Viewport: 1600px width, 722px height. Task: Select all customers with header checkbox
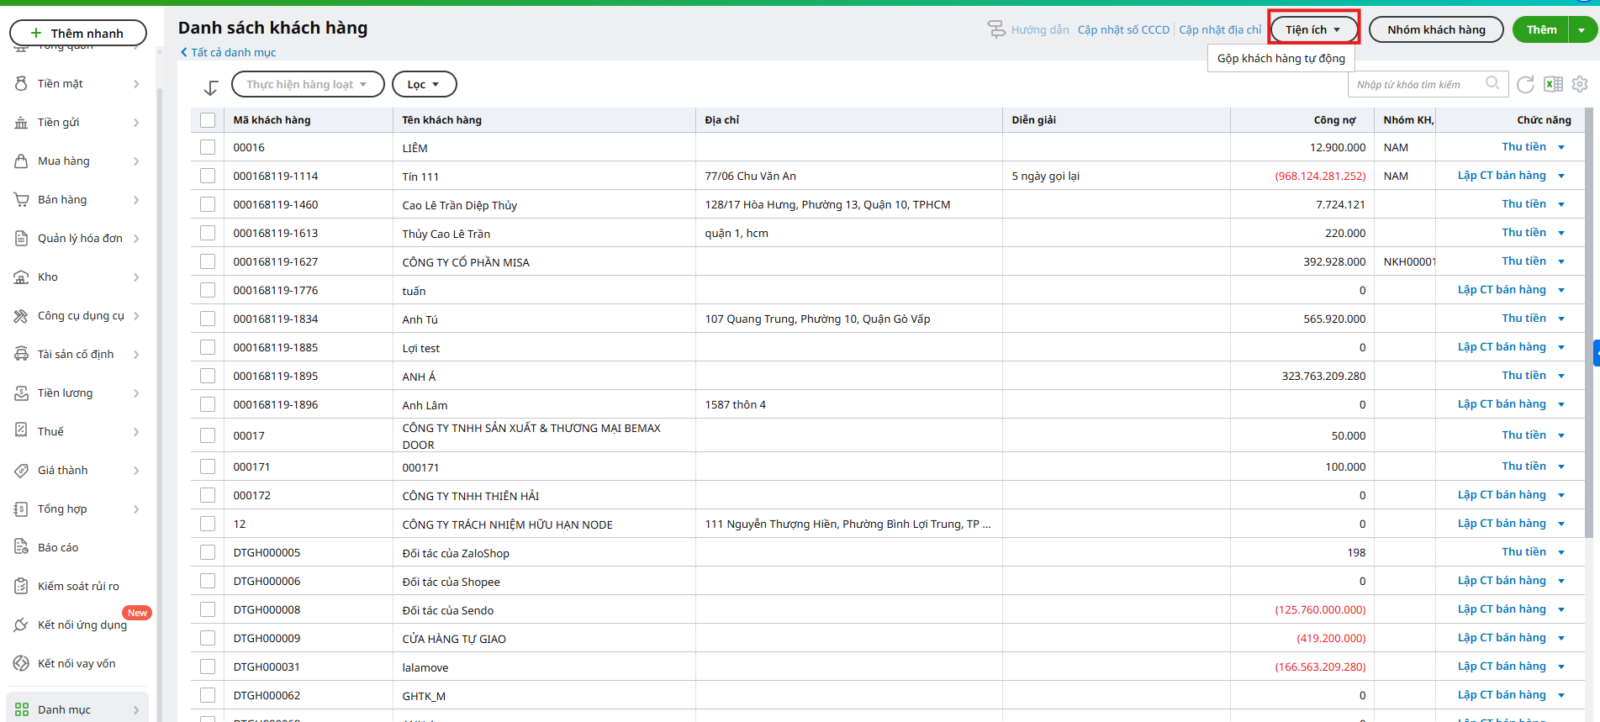tap(208, 120)
